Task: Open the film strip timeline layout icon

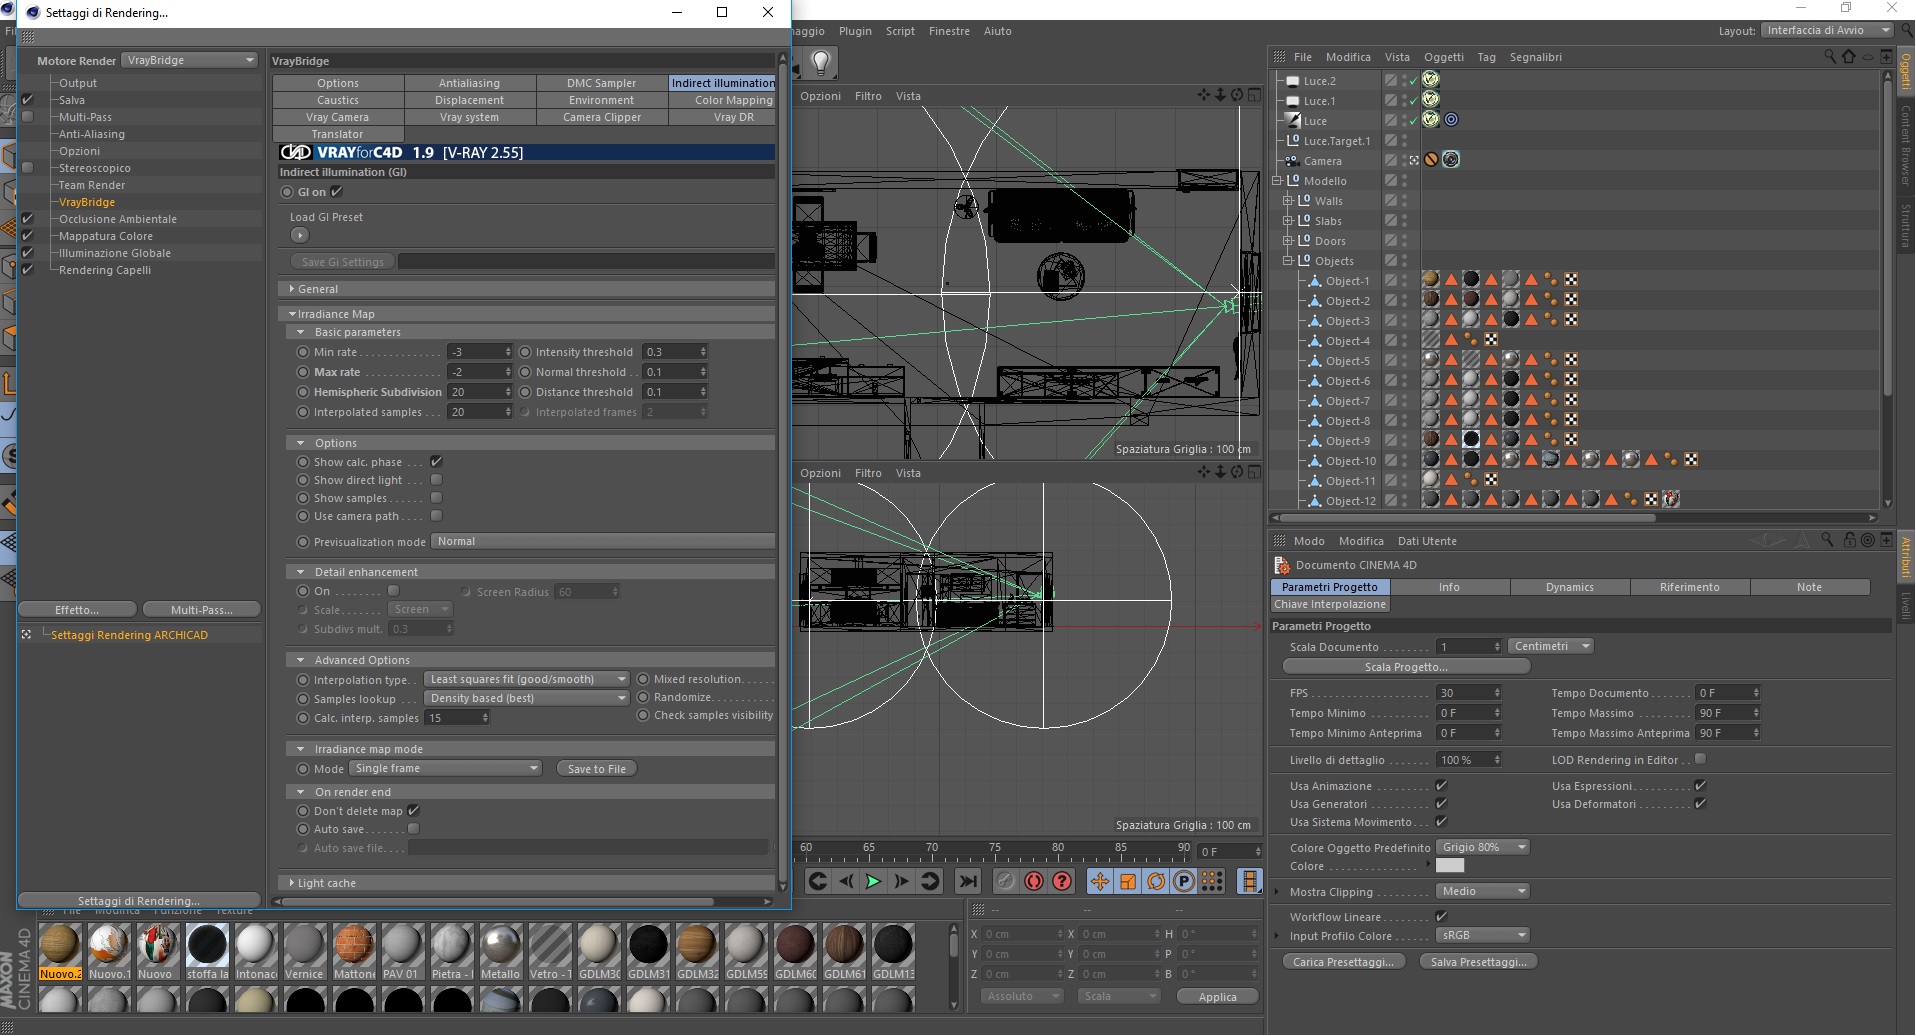Action: click(1249, 881)
